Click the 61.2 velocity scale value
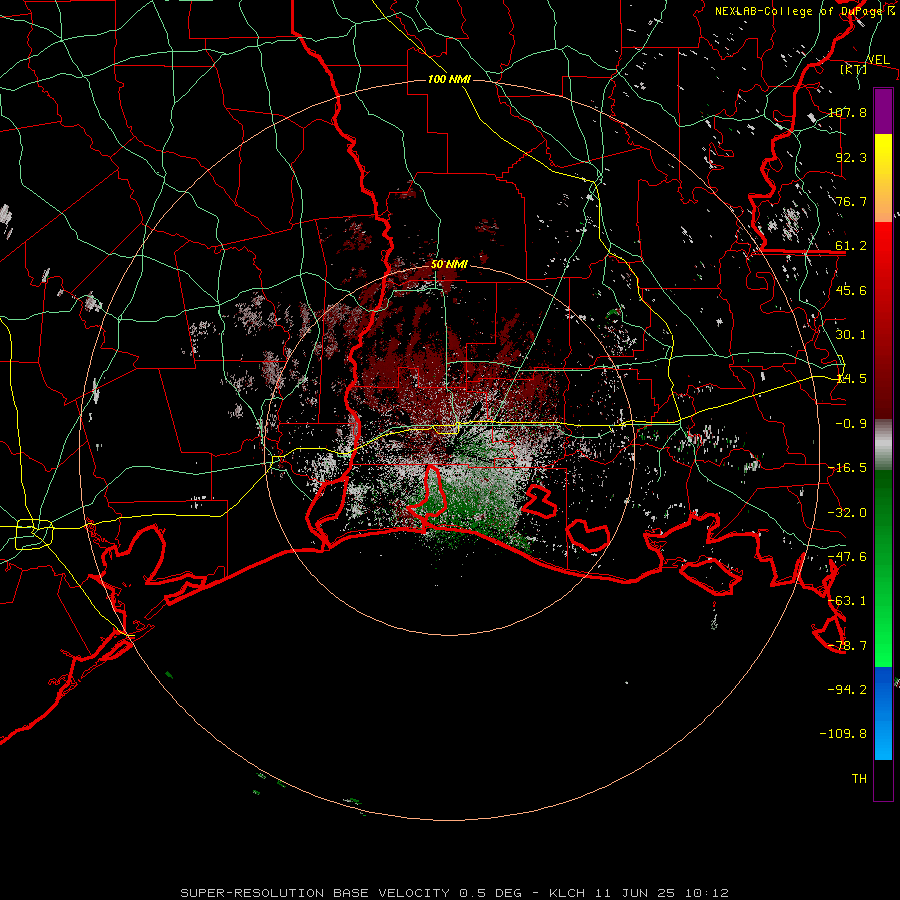The width and height of the screenshot is (900, 900). pyautogui.click(x=851, y=246)
